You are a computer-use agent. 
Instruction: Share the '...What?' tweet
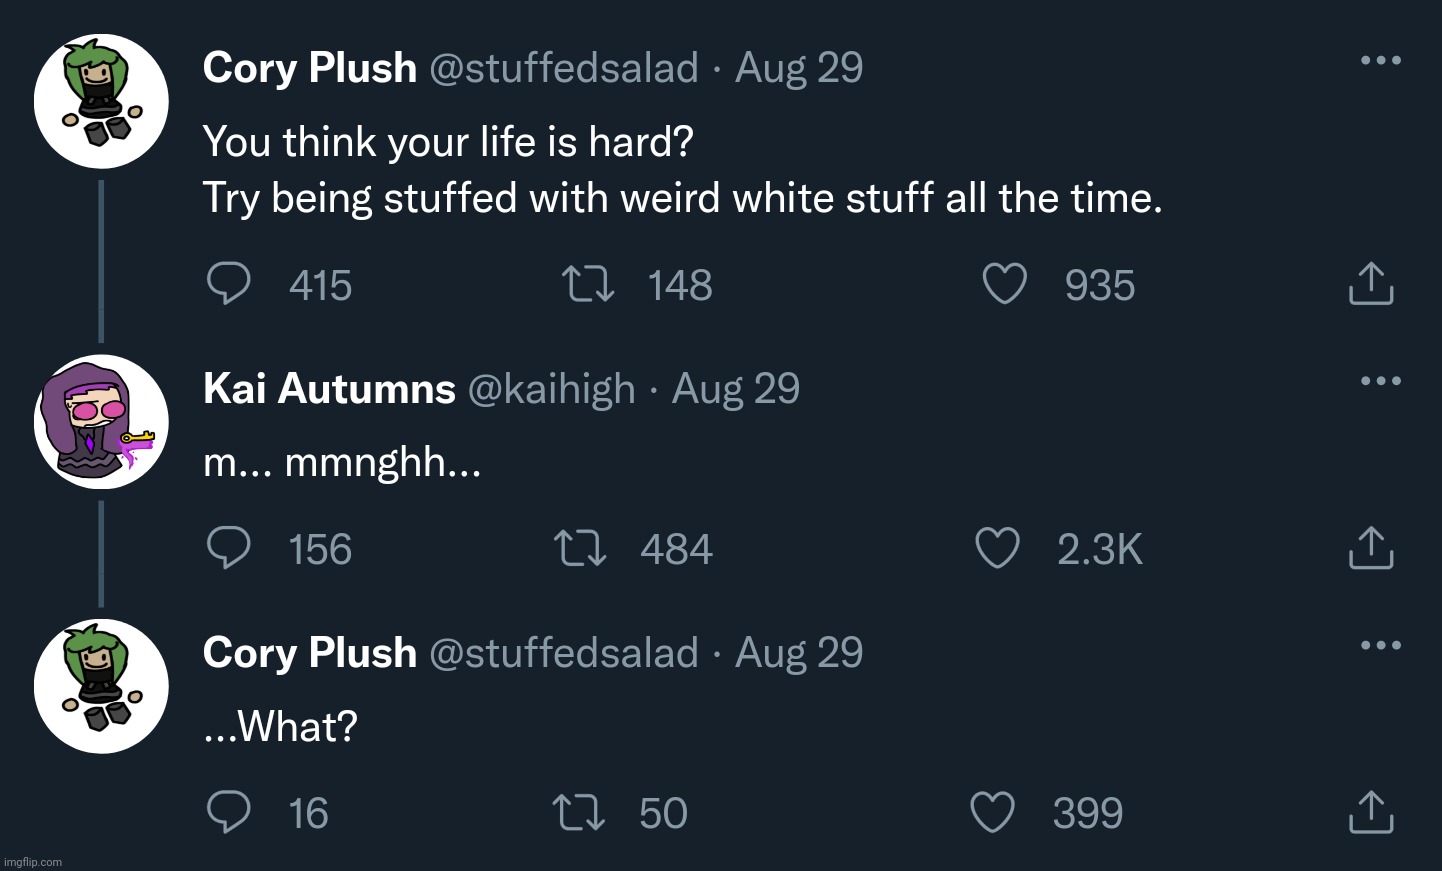1371,812
